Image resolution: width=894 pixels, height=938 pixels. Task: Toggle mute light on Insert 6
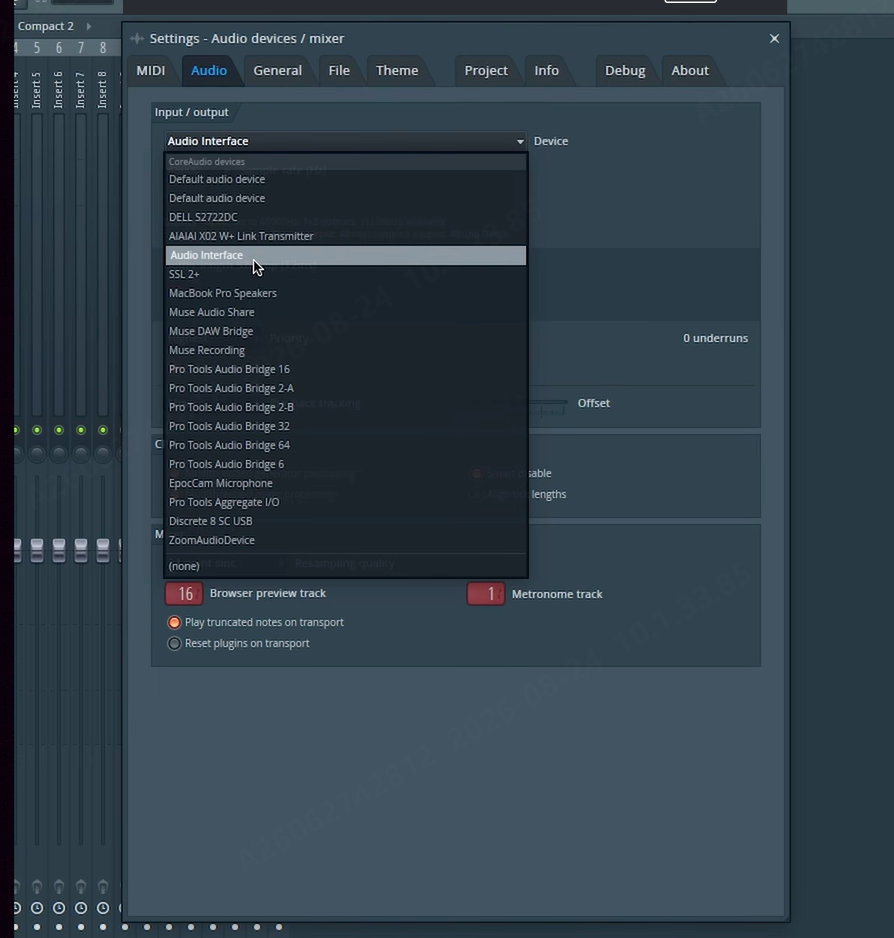[59, 430]
